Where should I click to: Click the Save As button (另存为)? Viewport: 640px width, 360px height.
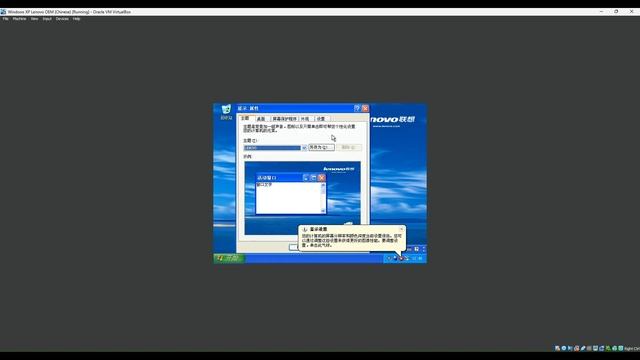(x=321, y=147)
